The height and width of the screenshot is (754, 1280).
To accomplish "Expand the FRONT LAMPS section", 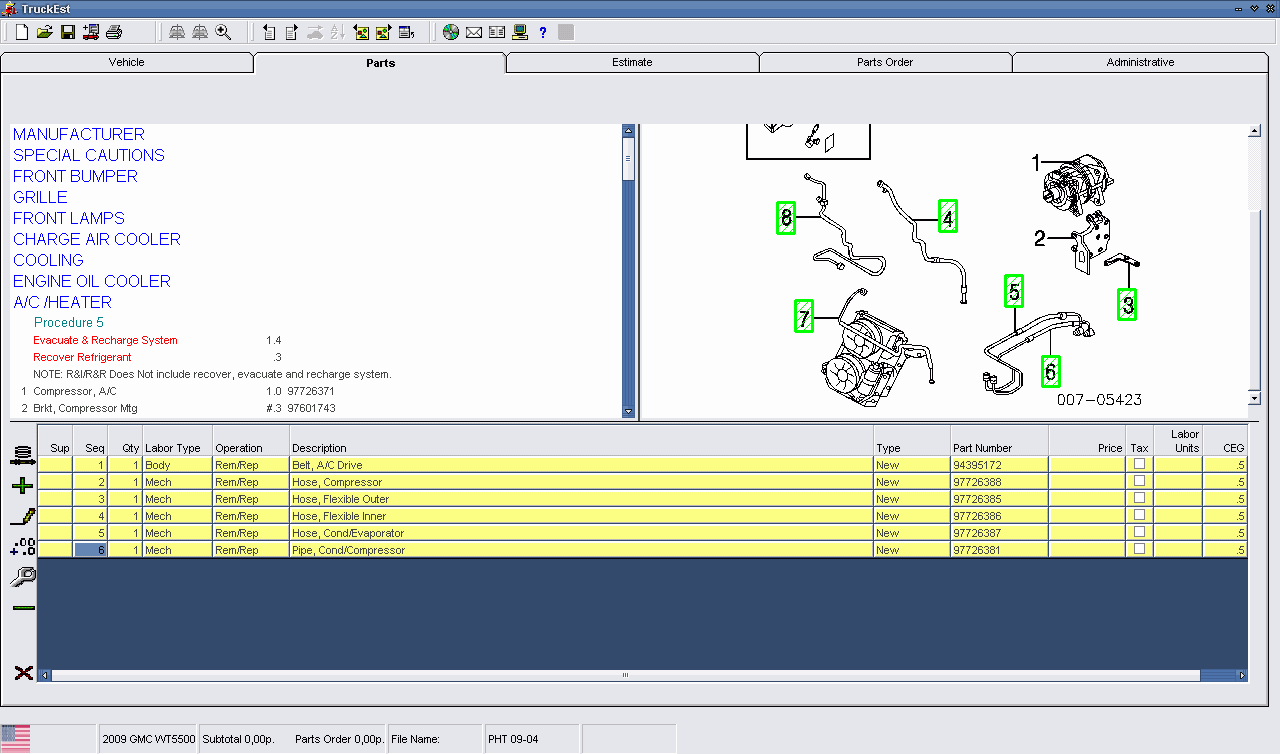I will [68, 217].
